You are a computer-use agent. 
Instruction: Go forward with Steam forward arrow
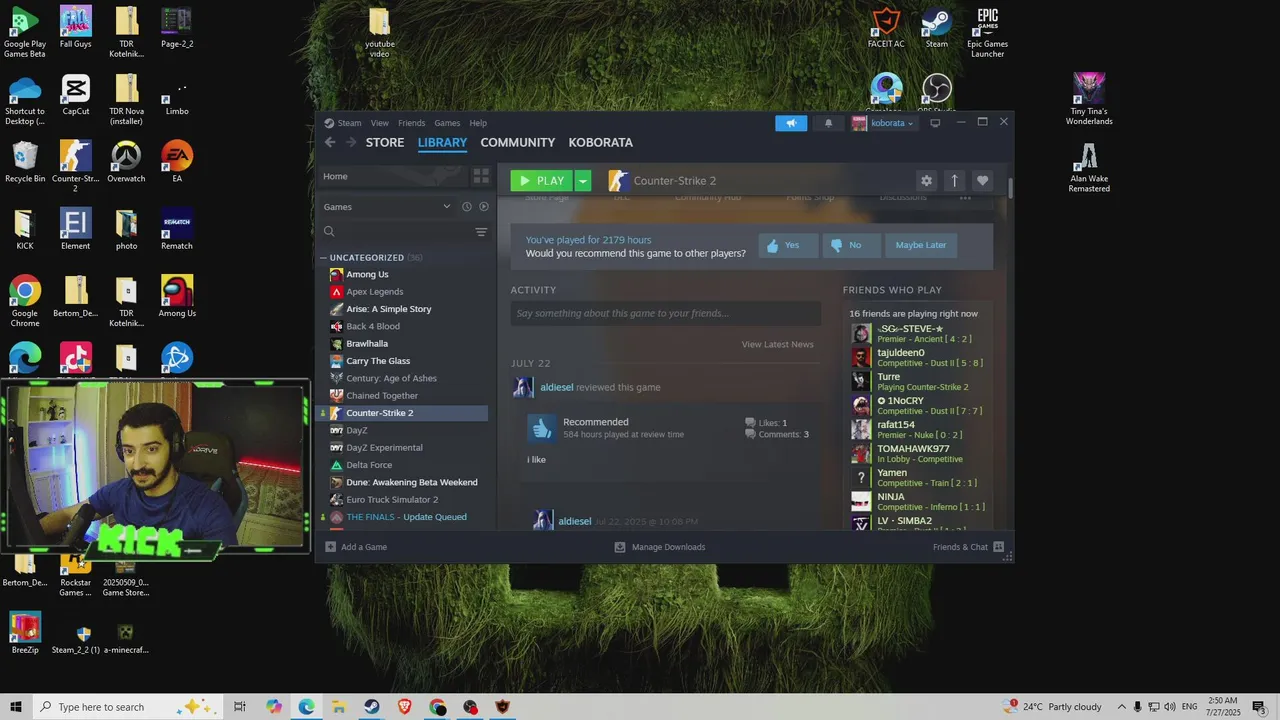coord(351,142)
